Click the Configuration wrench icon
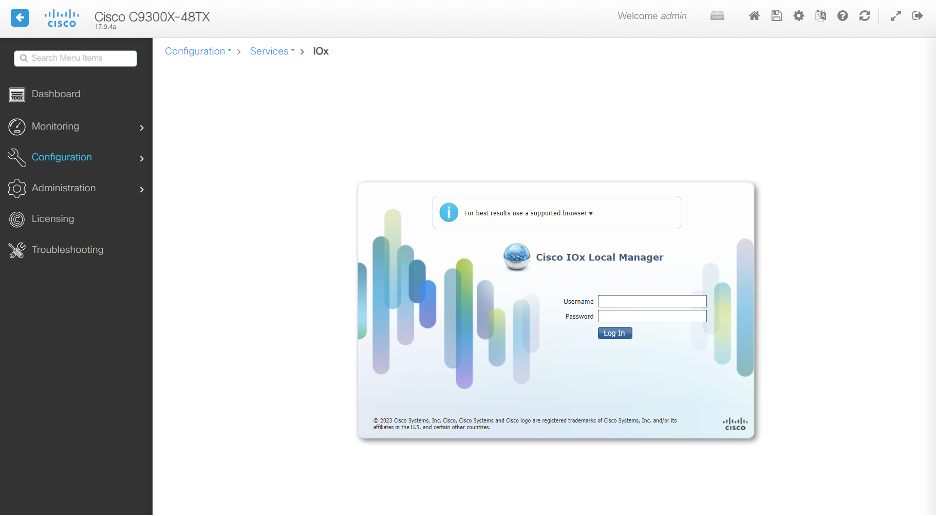The height and width of the screenshot is (516, 936). [x=17, y=157]
